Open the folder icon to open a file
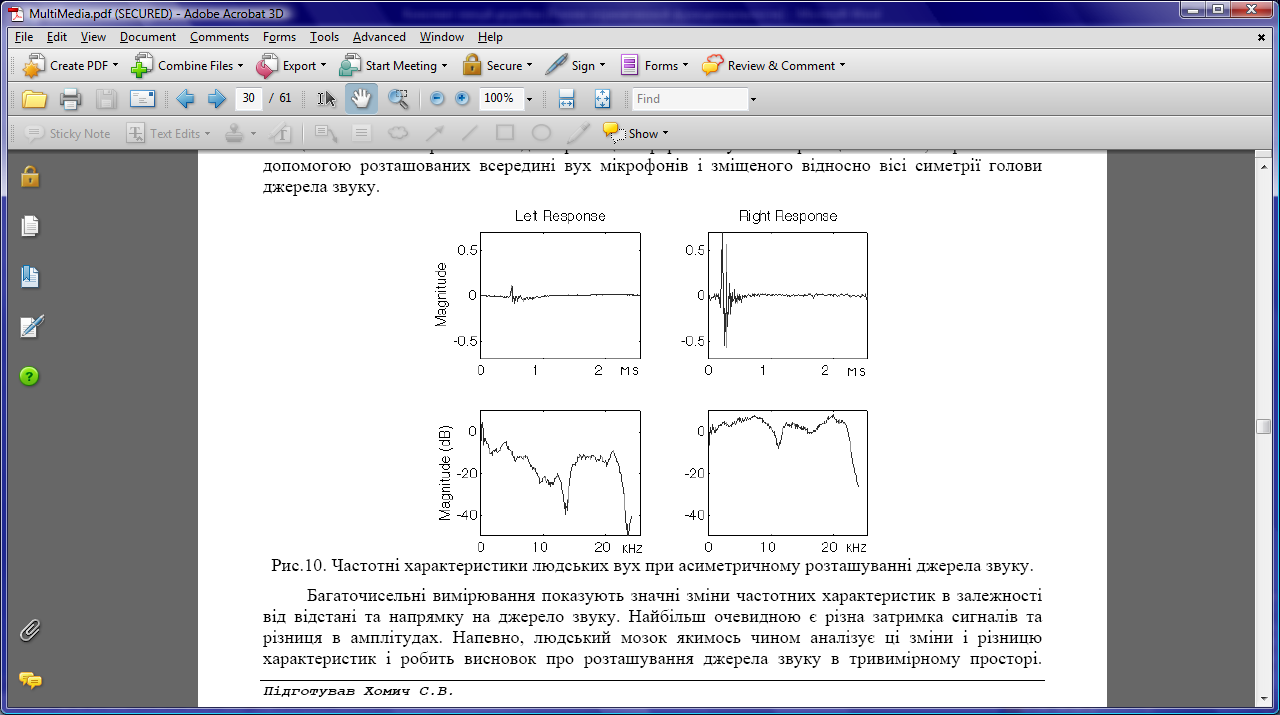The width and height of the screenshot is (1280, 715). tap(35, 99)
